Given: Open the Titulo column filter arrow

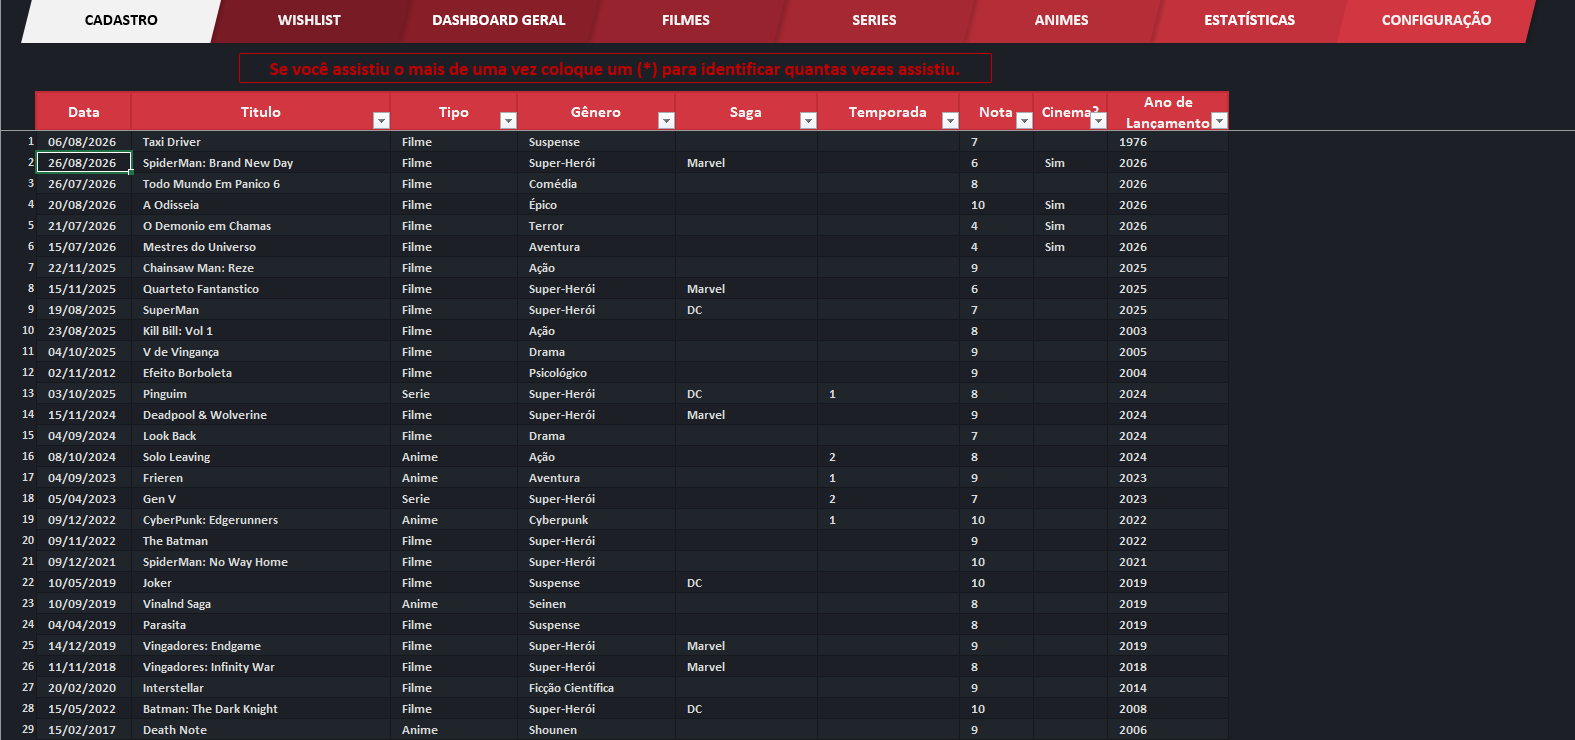Looking at the screenshot, I should click(381, 121).
